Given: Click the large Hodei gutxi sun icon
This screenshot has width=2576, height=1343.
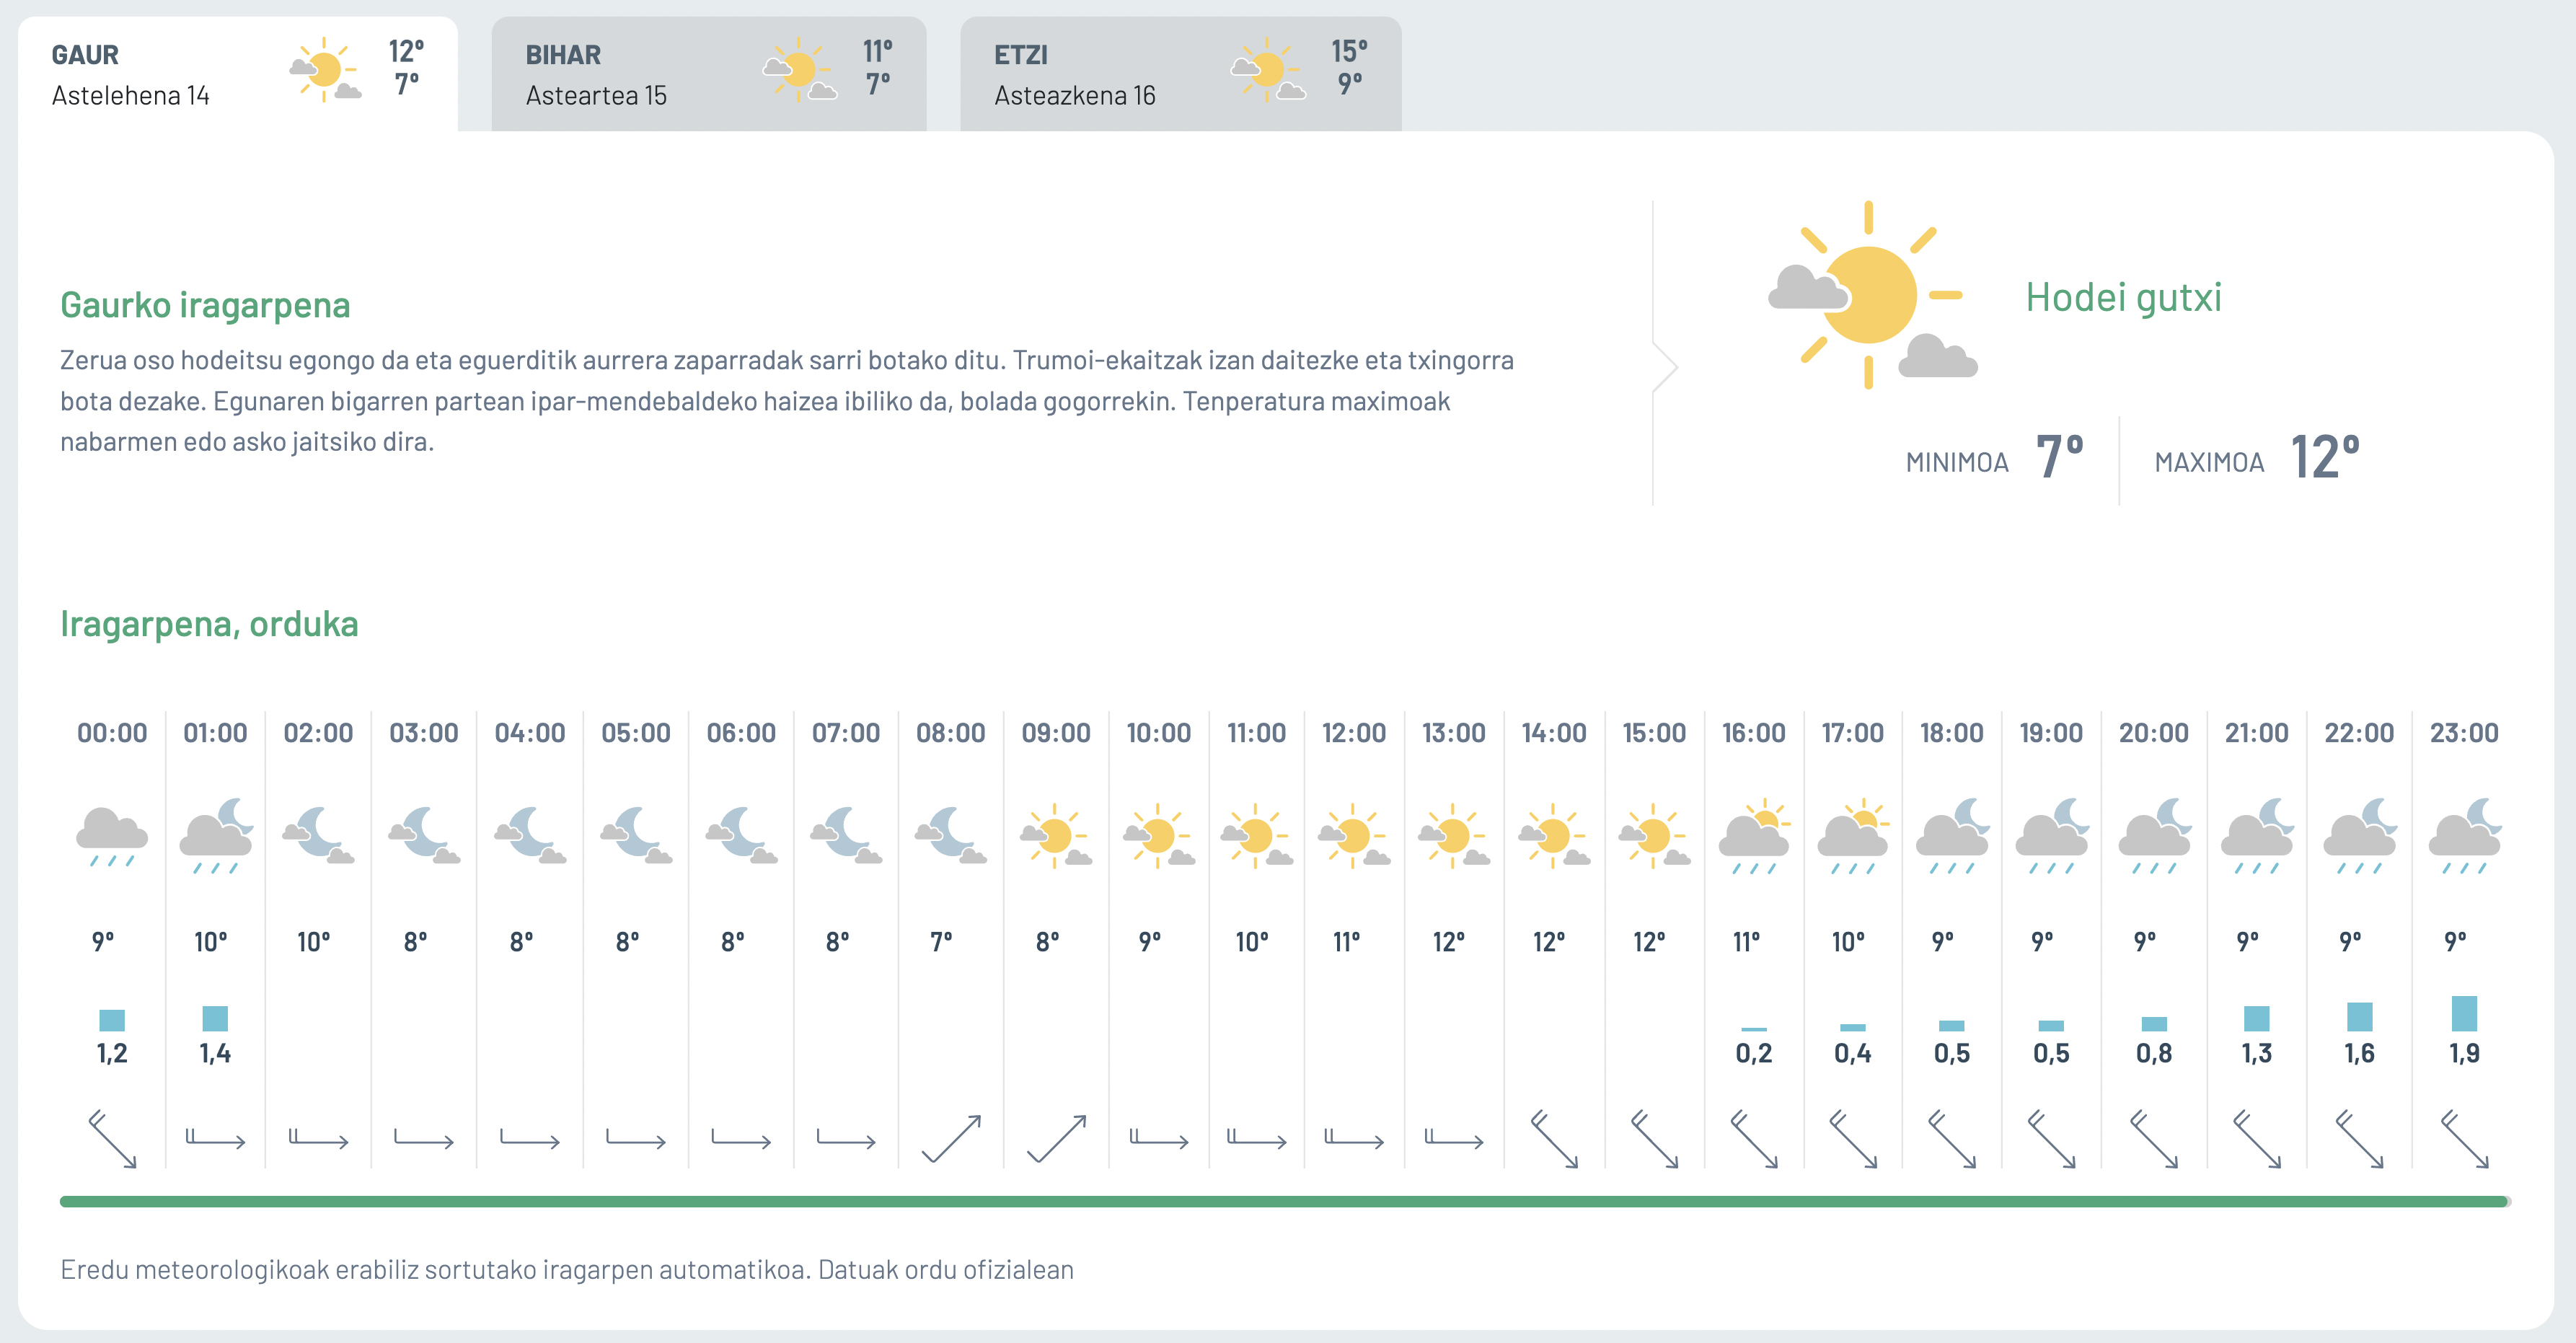Looking at the screenshot, I should [1872, 295].
